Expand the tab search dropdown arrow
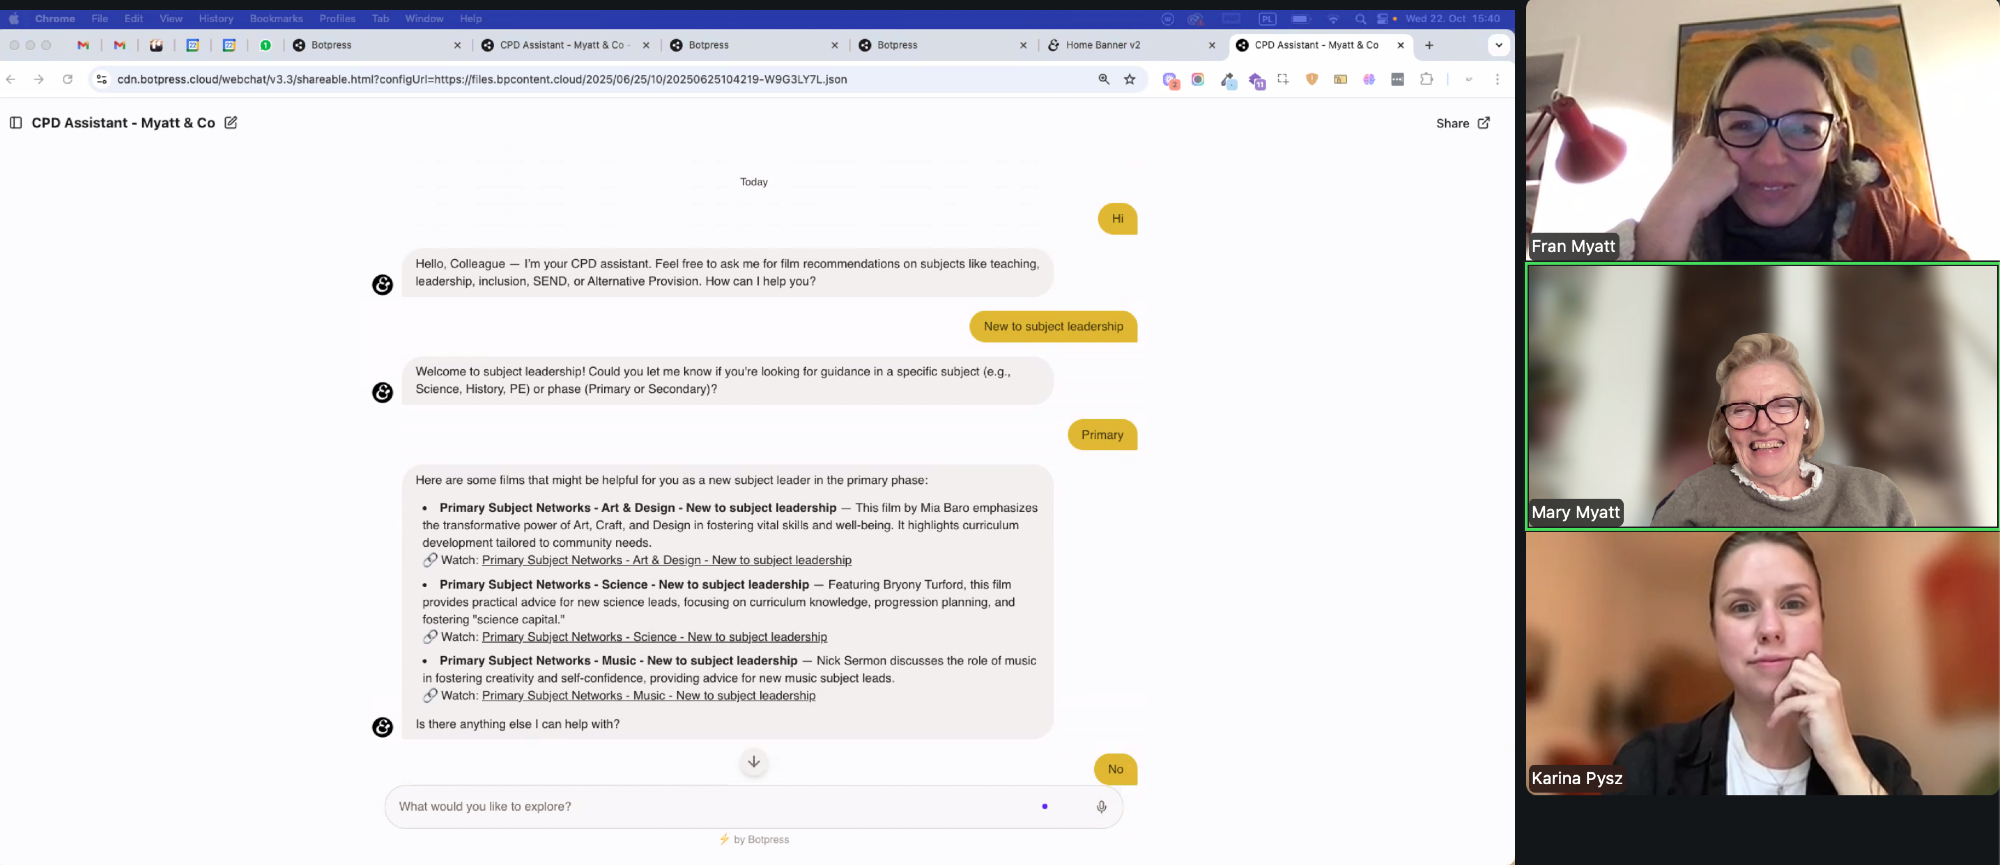The width and height of the screenshot is (2000, 865). click(x=1498, y=45)
